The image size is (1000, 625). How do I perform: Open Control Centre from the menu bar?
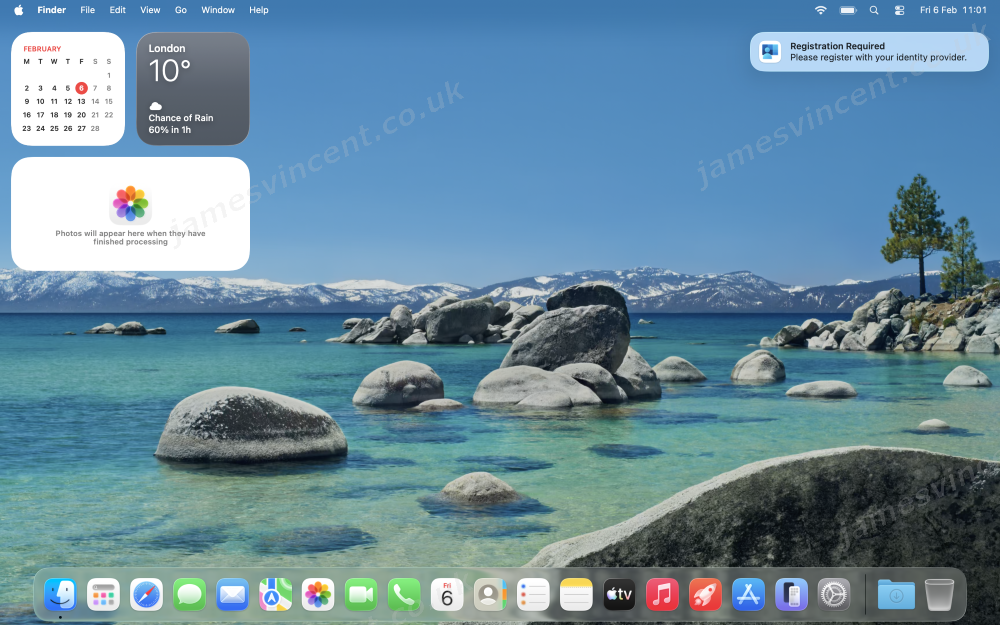(x=899, y=10)
